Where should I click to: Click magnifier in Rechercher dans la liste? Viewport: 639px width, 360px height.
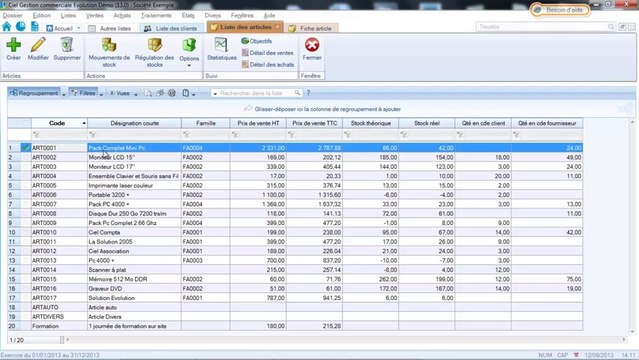297,93
